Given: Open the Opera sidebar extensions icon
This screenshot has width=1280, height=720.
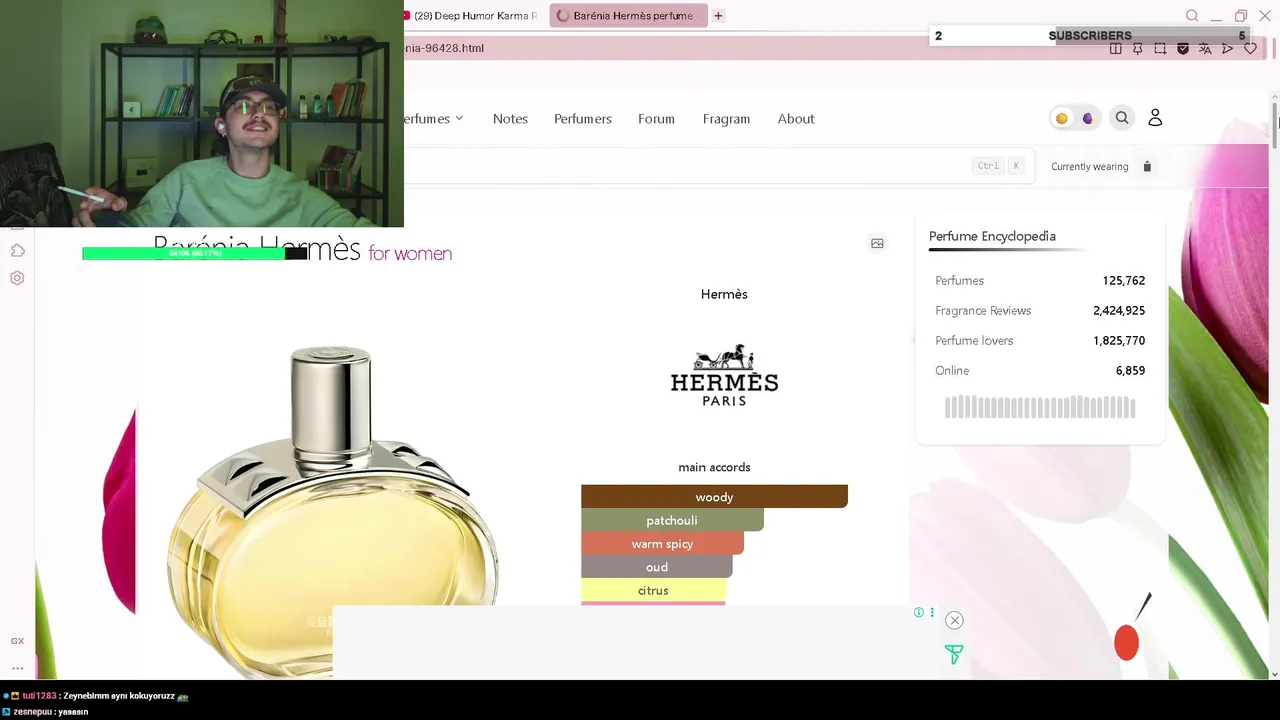Looking at the screenshot, I should 17,251.
